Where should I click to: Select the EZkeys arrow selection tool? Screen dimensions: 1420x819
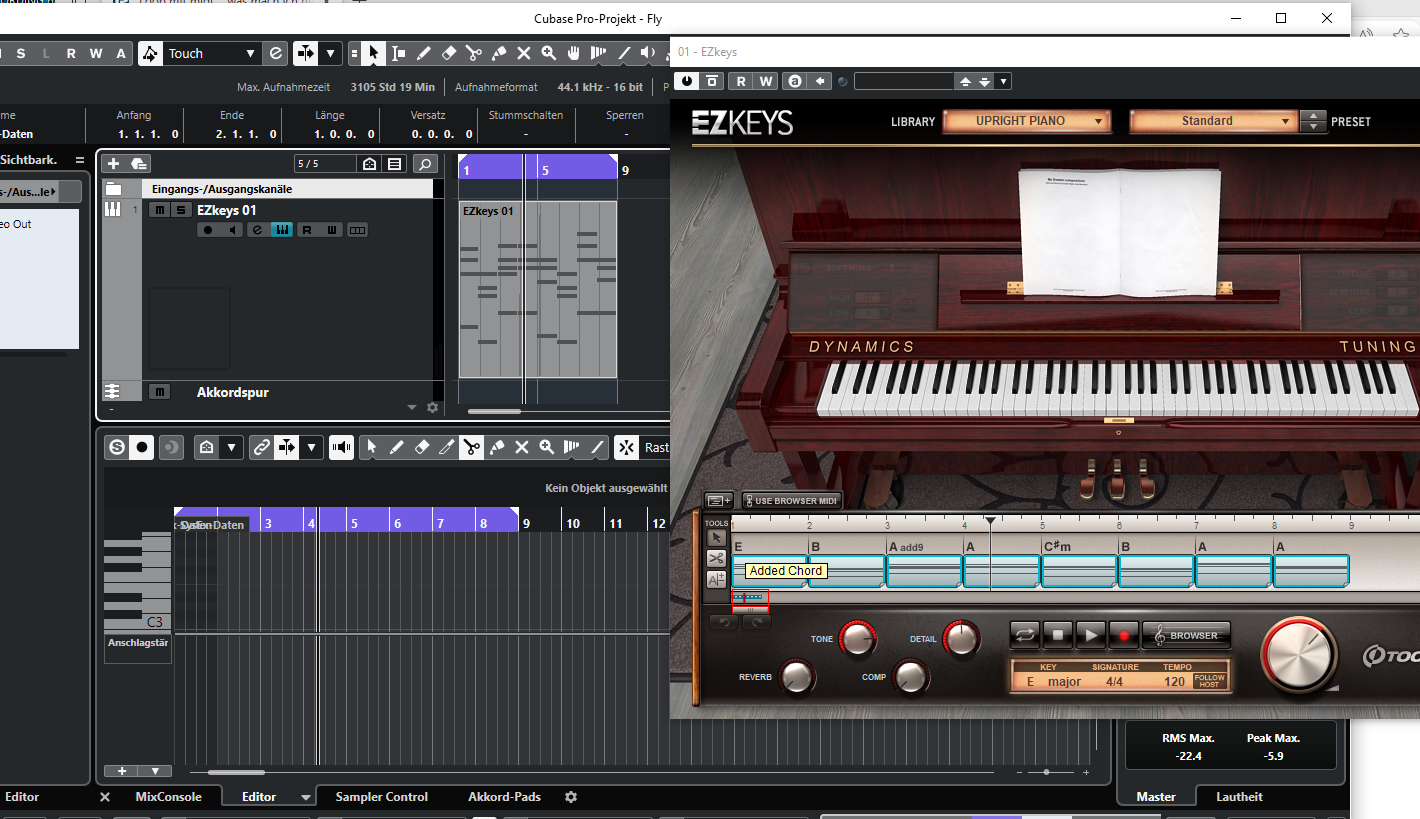point(716,538)
